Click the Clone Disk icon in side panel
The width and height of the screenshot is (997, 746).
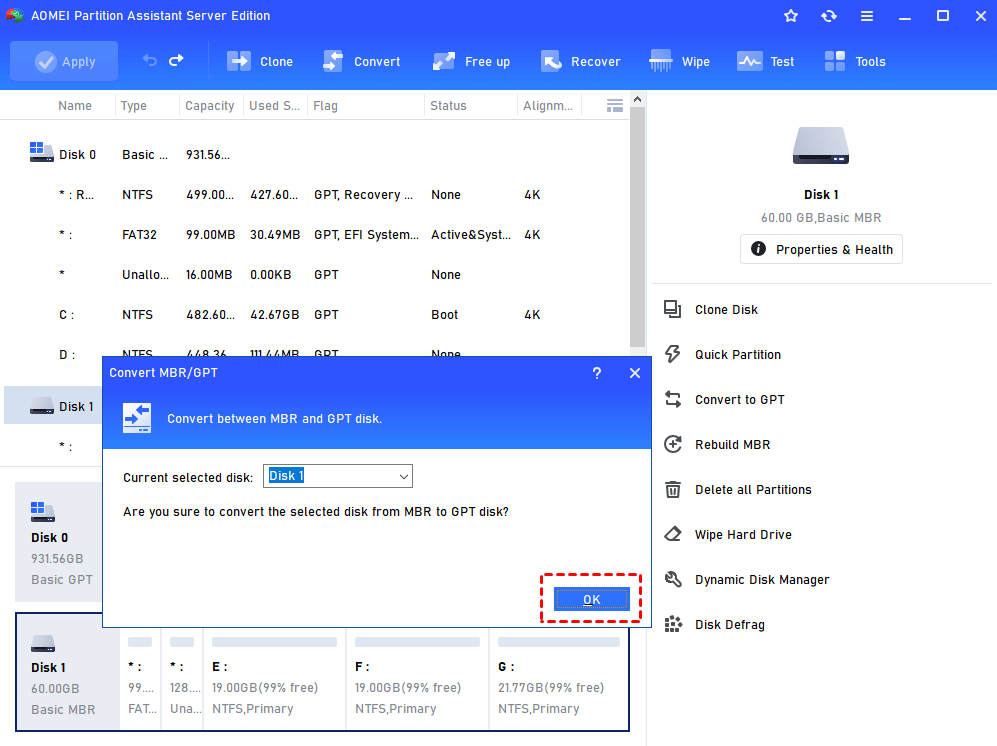673,309
